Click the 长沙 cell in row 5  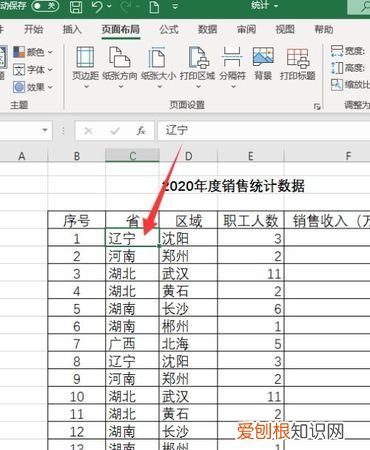189,308
